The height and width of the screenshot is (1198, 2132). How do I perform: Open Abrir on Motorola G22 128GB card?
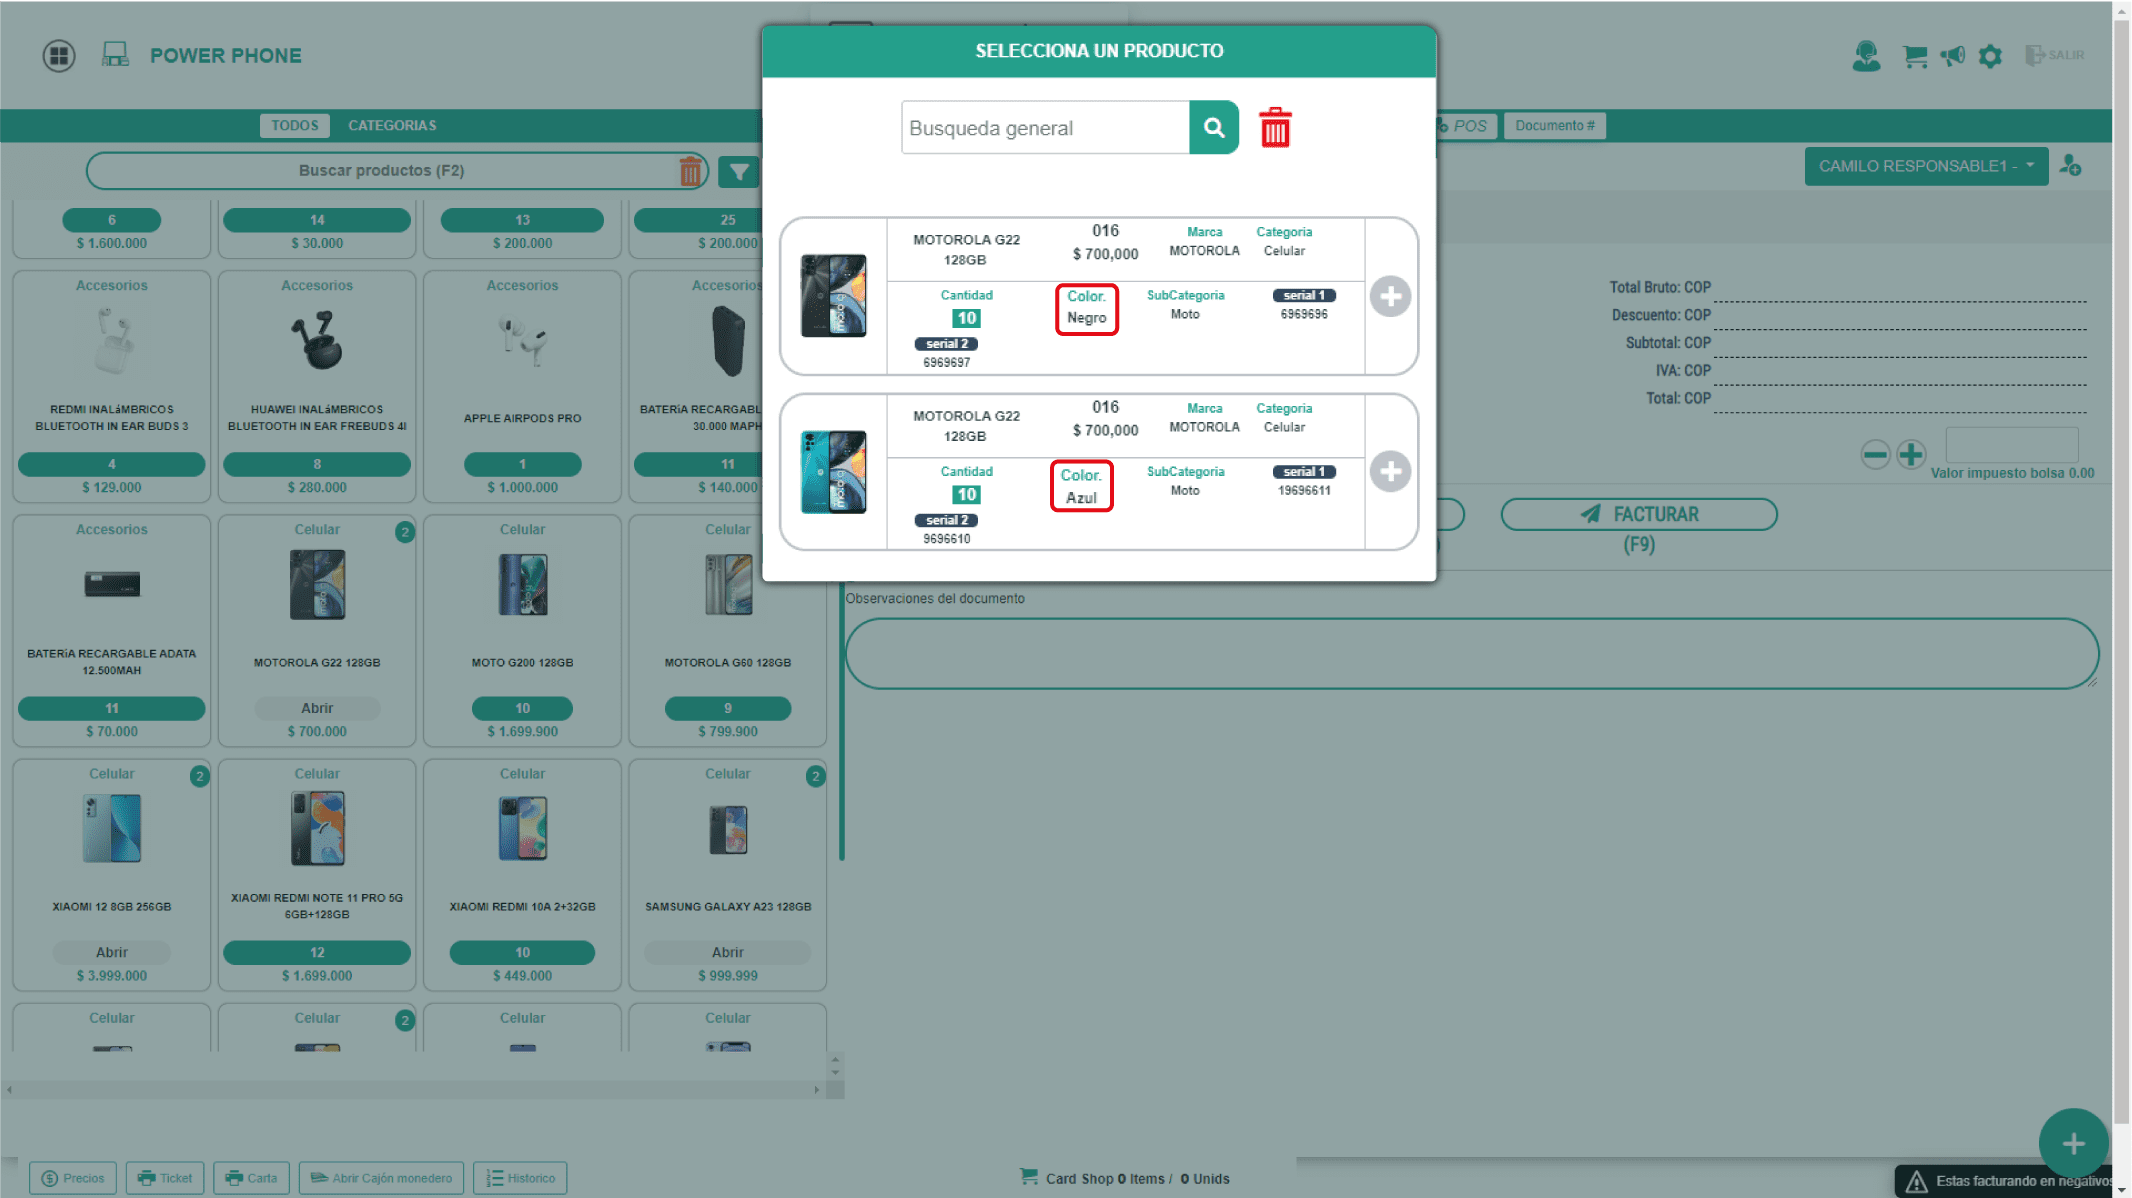click(x=317, y=708)
